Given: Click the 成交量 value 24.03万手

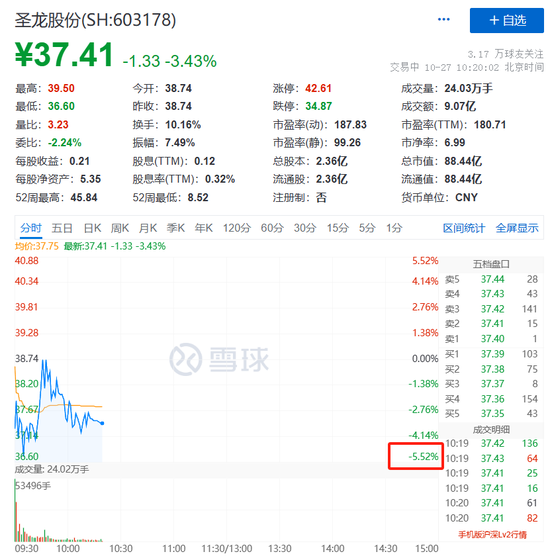Looking at the screenshot, I should click(468, 88).
